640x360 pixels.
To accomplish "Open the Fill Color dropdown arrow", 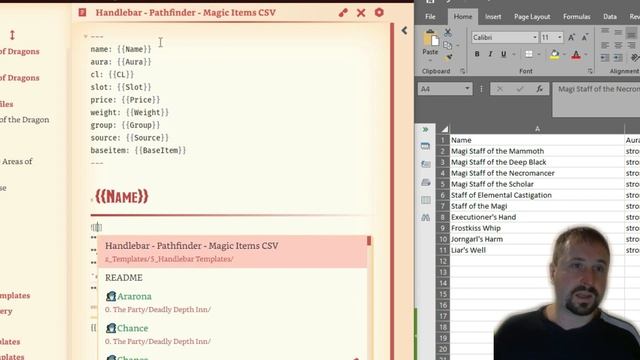I will tap(564, 54).
